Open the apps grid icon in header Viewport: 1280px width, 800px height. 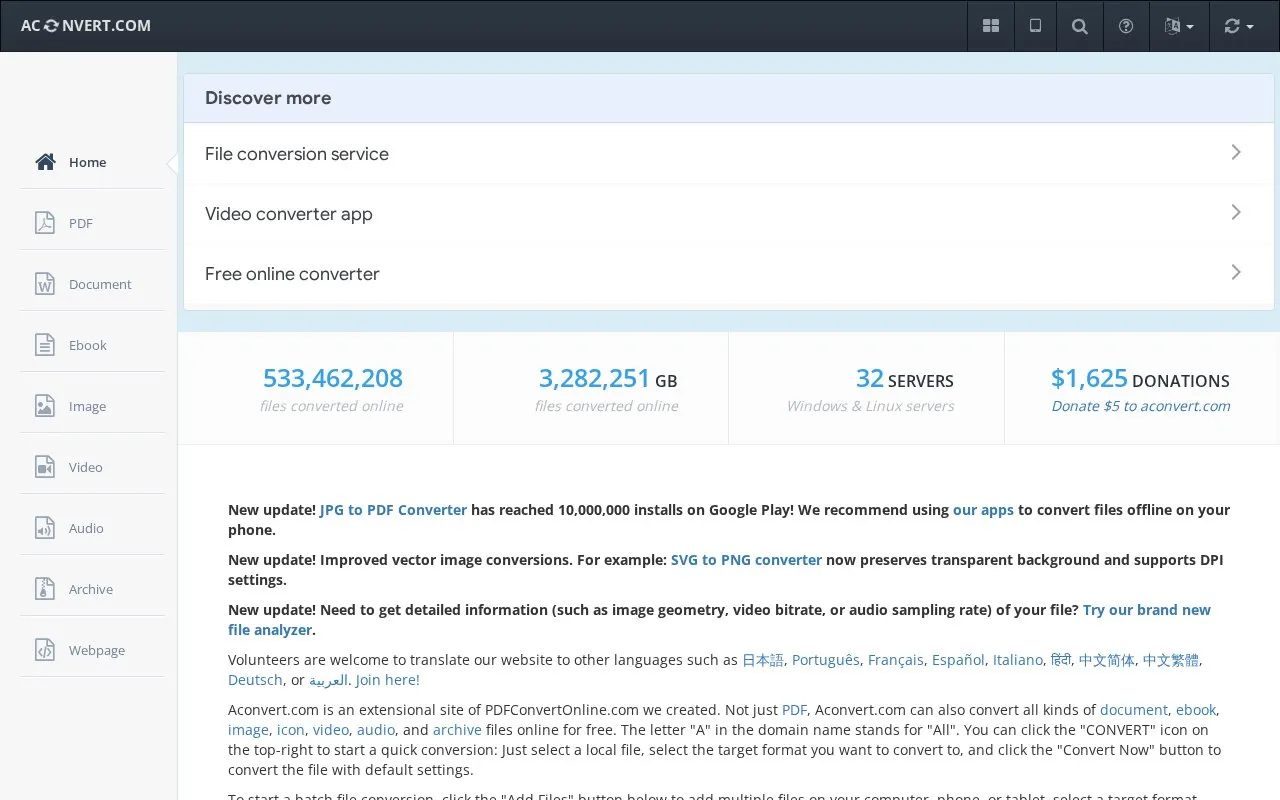[x=991, y=26]
